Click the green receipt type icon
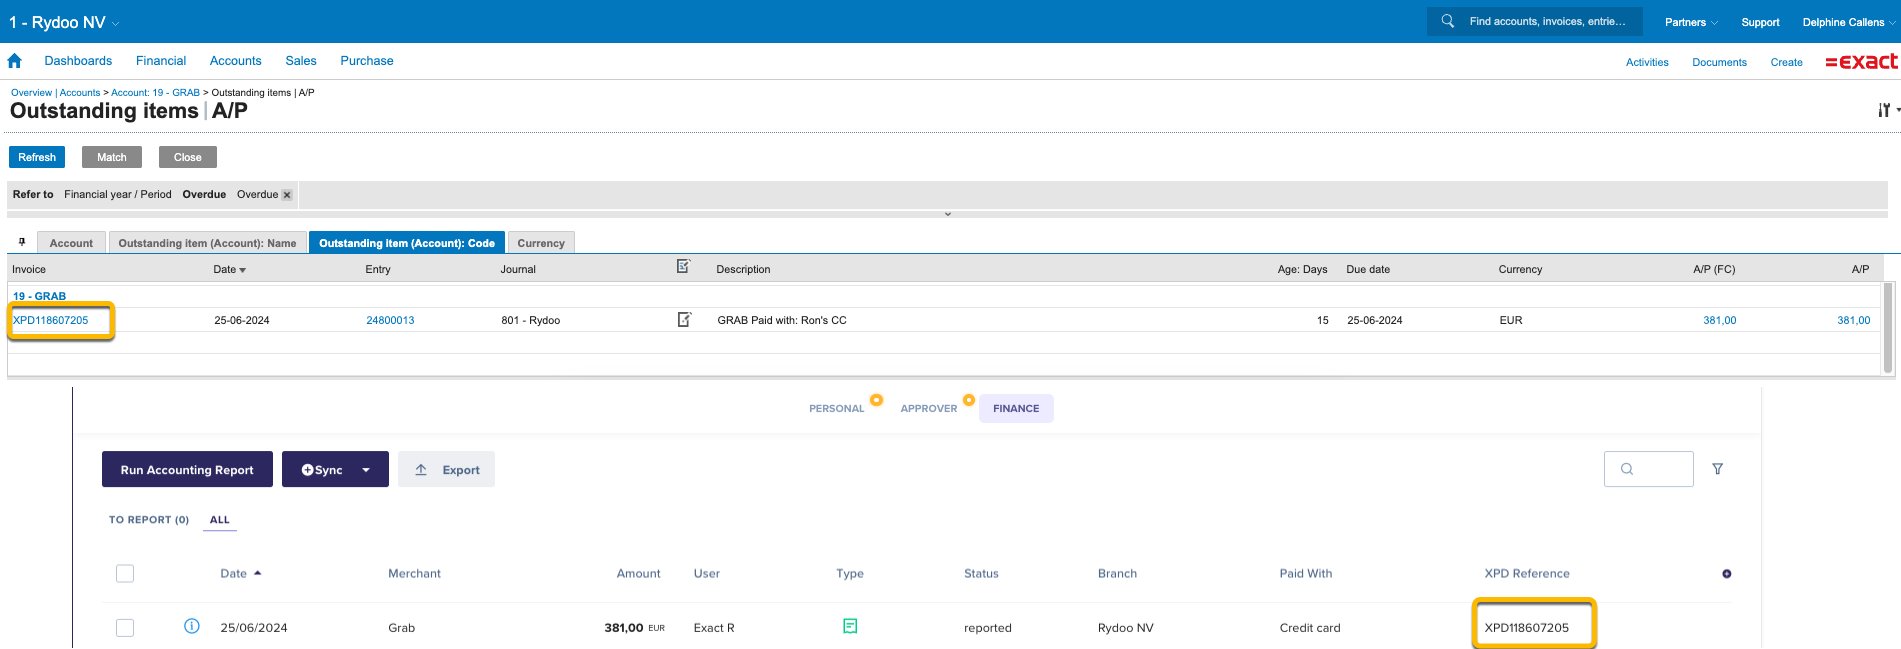This screenshot has height=649, width=1901. (x=850, y=626)
